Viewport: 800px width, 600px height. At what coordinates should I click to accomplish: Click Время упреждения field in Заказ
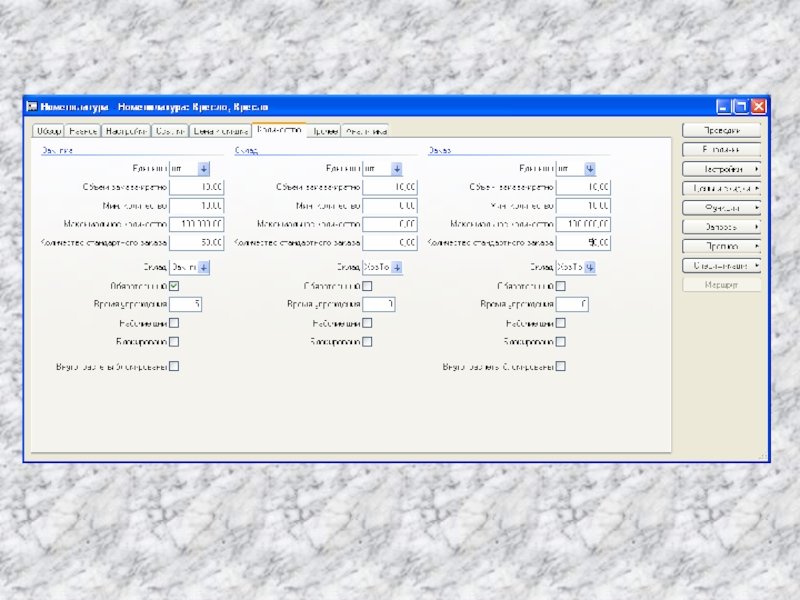[x=572, y=305]
